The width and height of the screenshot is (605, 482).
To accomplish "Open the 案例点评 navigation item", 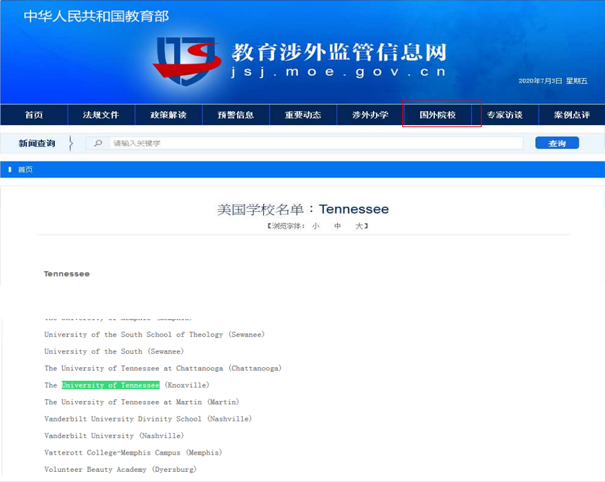I will [571, 115].
